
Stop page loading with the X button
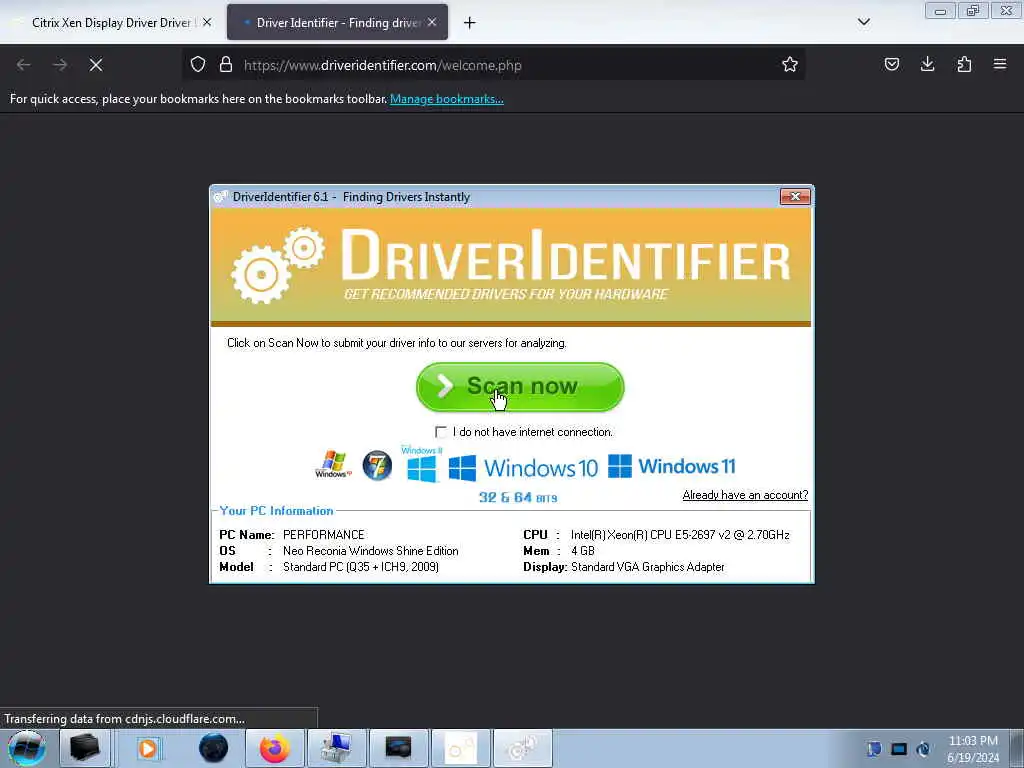(96, 65)
